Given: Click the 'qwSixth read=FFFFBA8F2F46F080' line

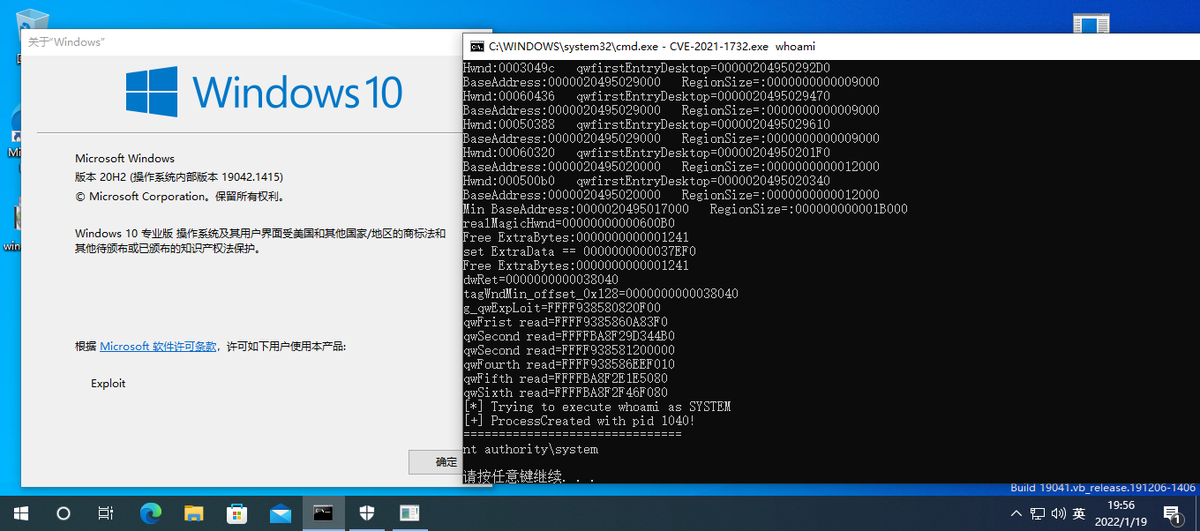Looking at the screenshot, I should pos(565,393).
